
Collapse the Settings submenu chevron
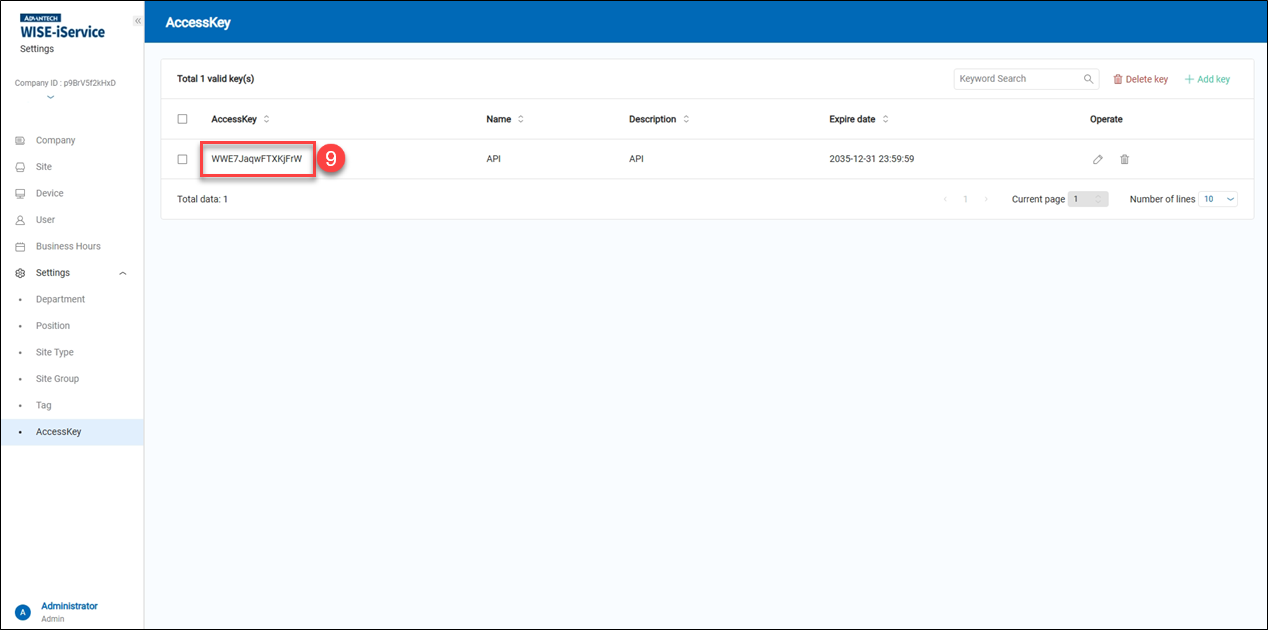pyautogui.click(x=122, y=272)
